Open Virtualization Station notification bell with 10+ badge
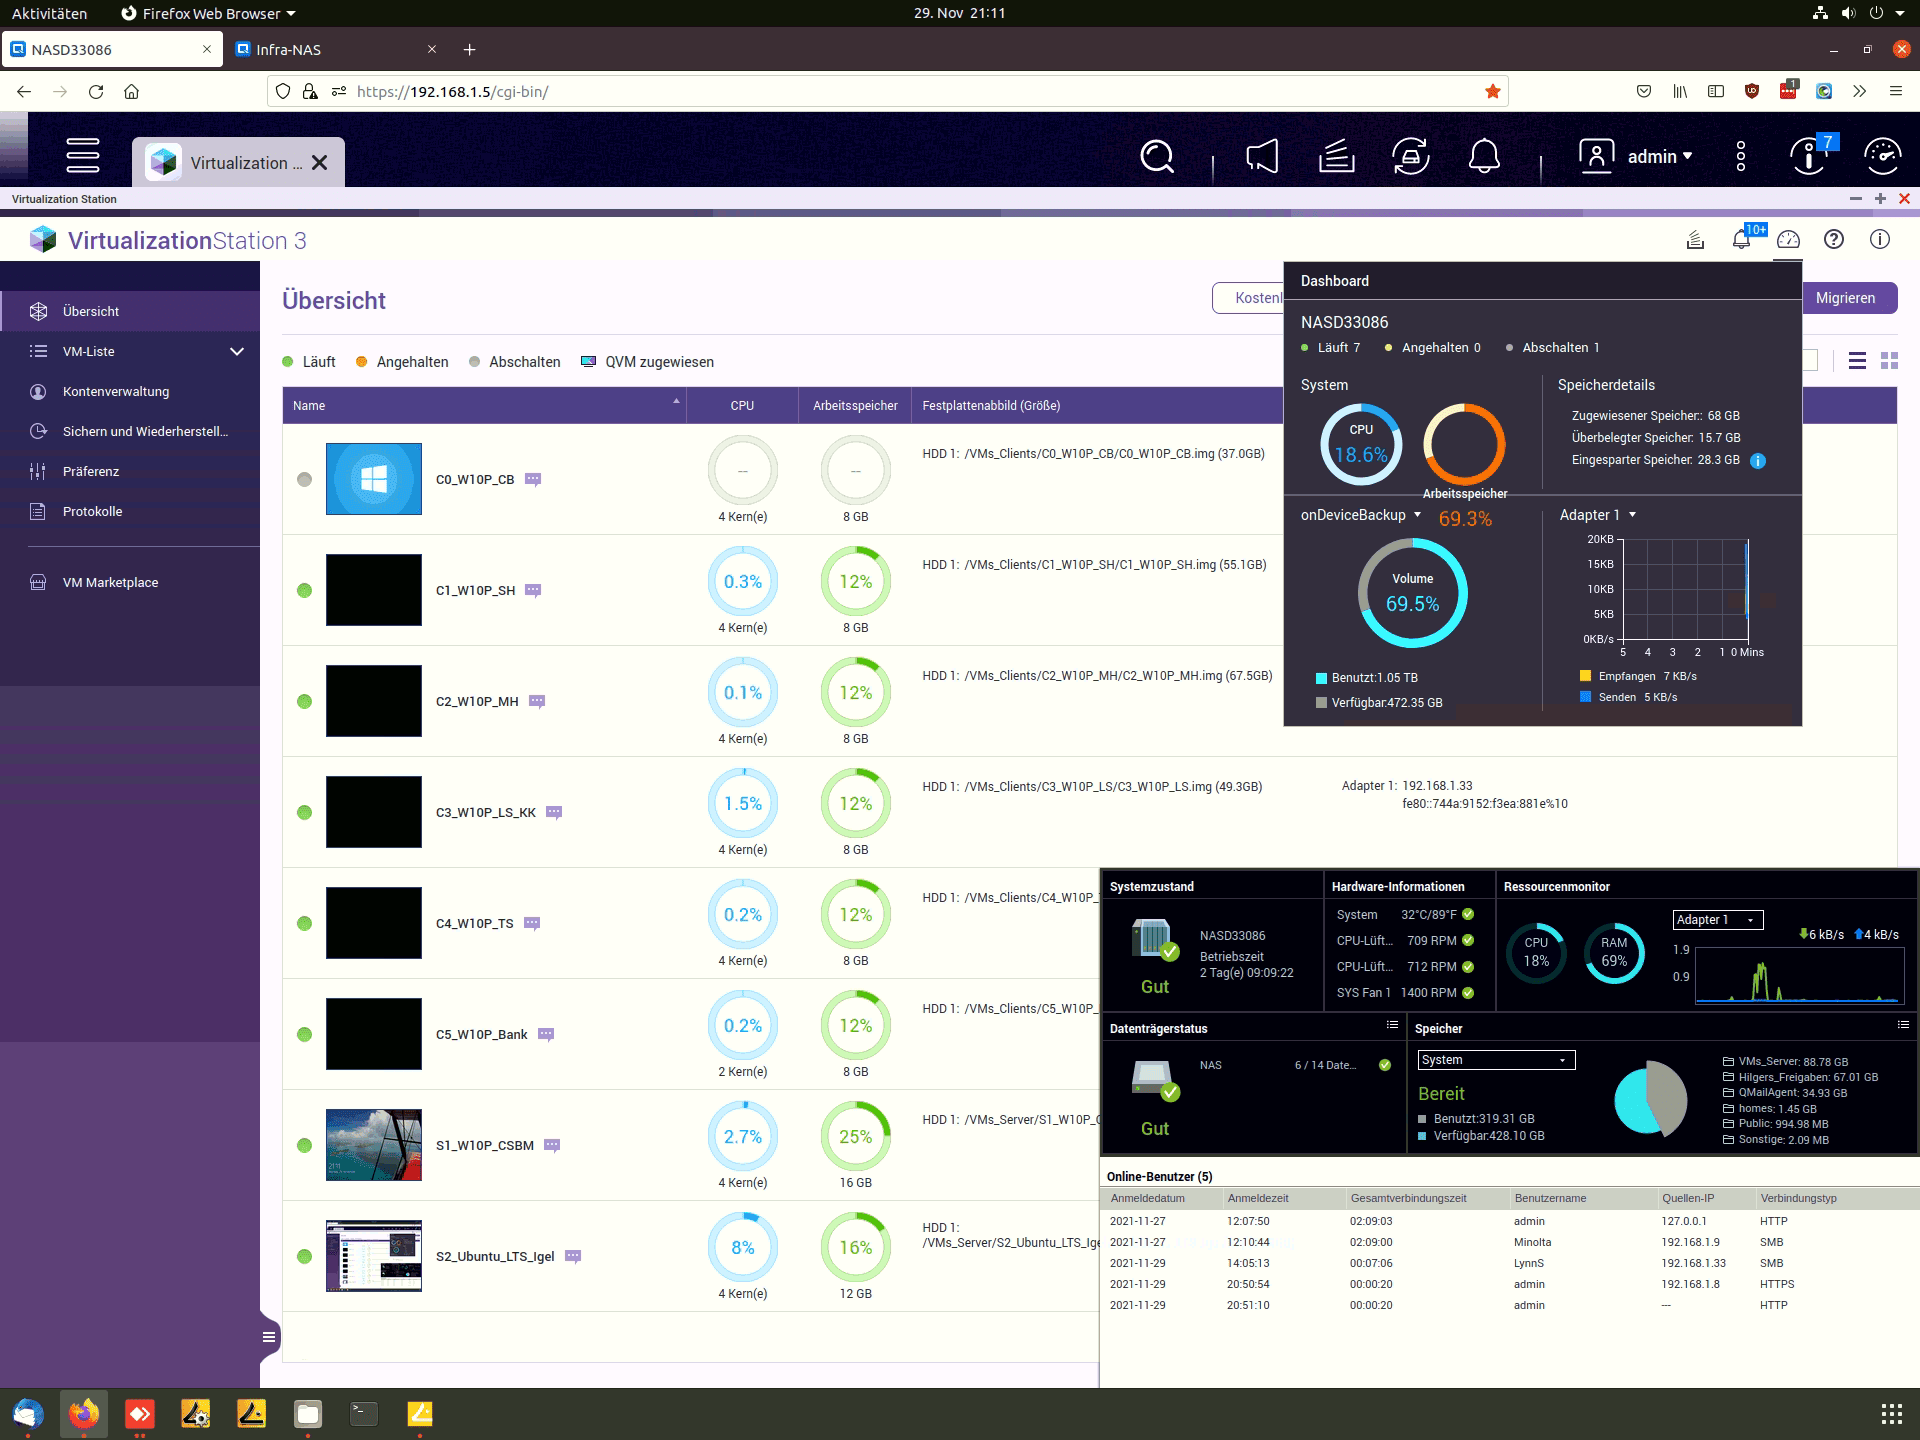Screen dimensions: 1920x1440 (x=1742, y=239)
